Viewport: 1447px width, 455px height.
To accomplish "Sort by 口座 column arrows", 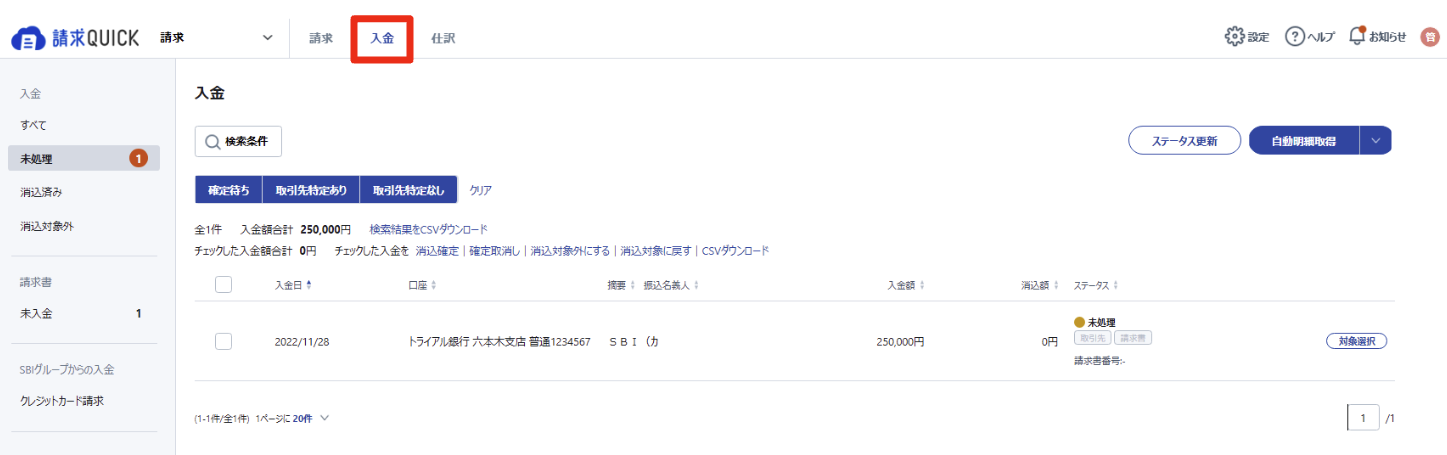I will click(x=434, y=285).
